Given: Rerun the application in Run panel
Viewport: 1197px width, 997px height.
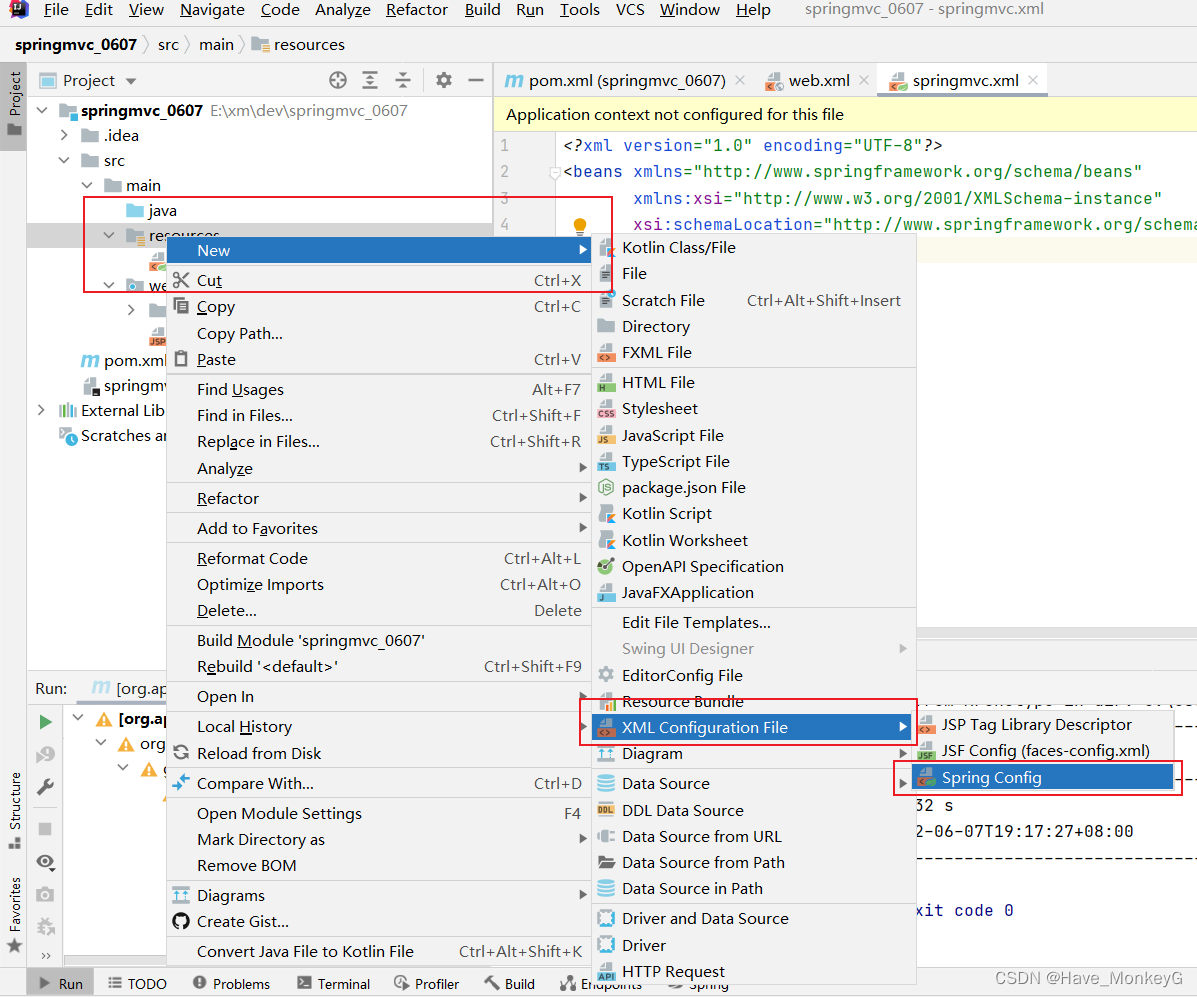Looking at the screenshot, I should (x=44, y=721).
